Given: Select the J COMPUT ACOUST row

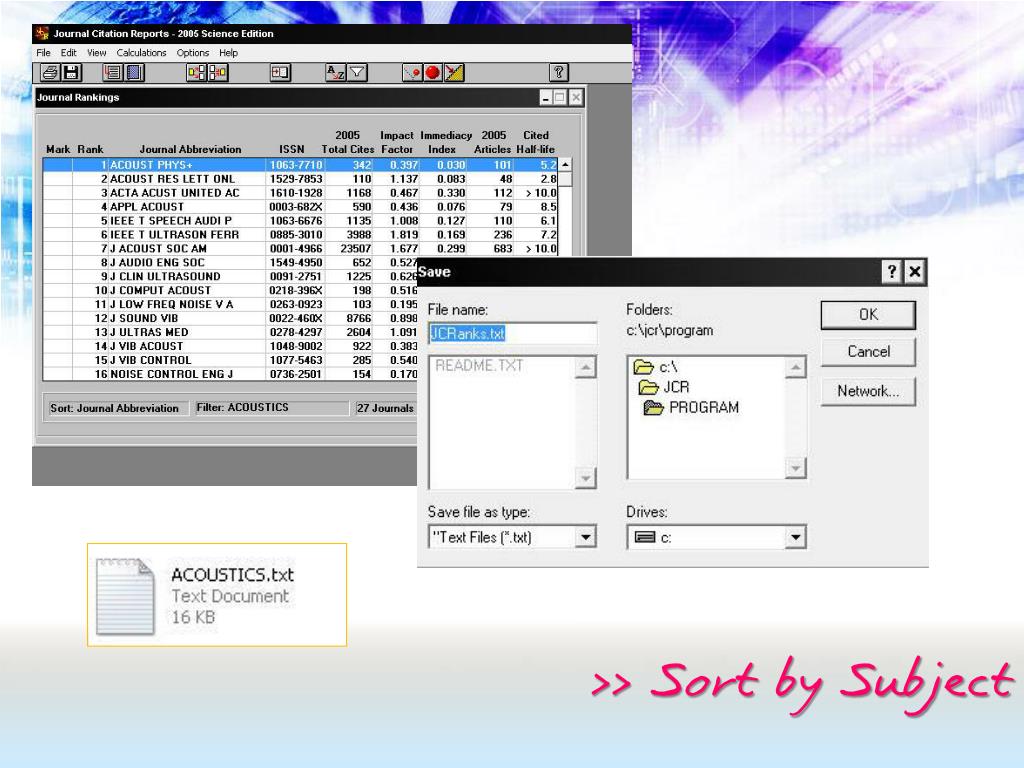Looking at the screenshot, I should point(230,291).
